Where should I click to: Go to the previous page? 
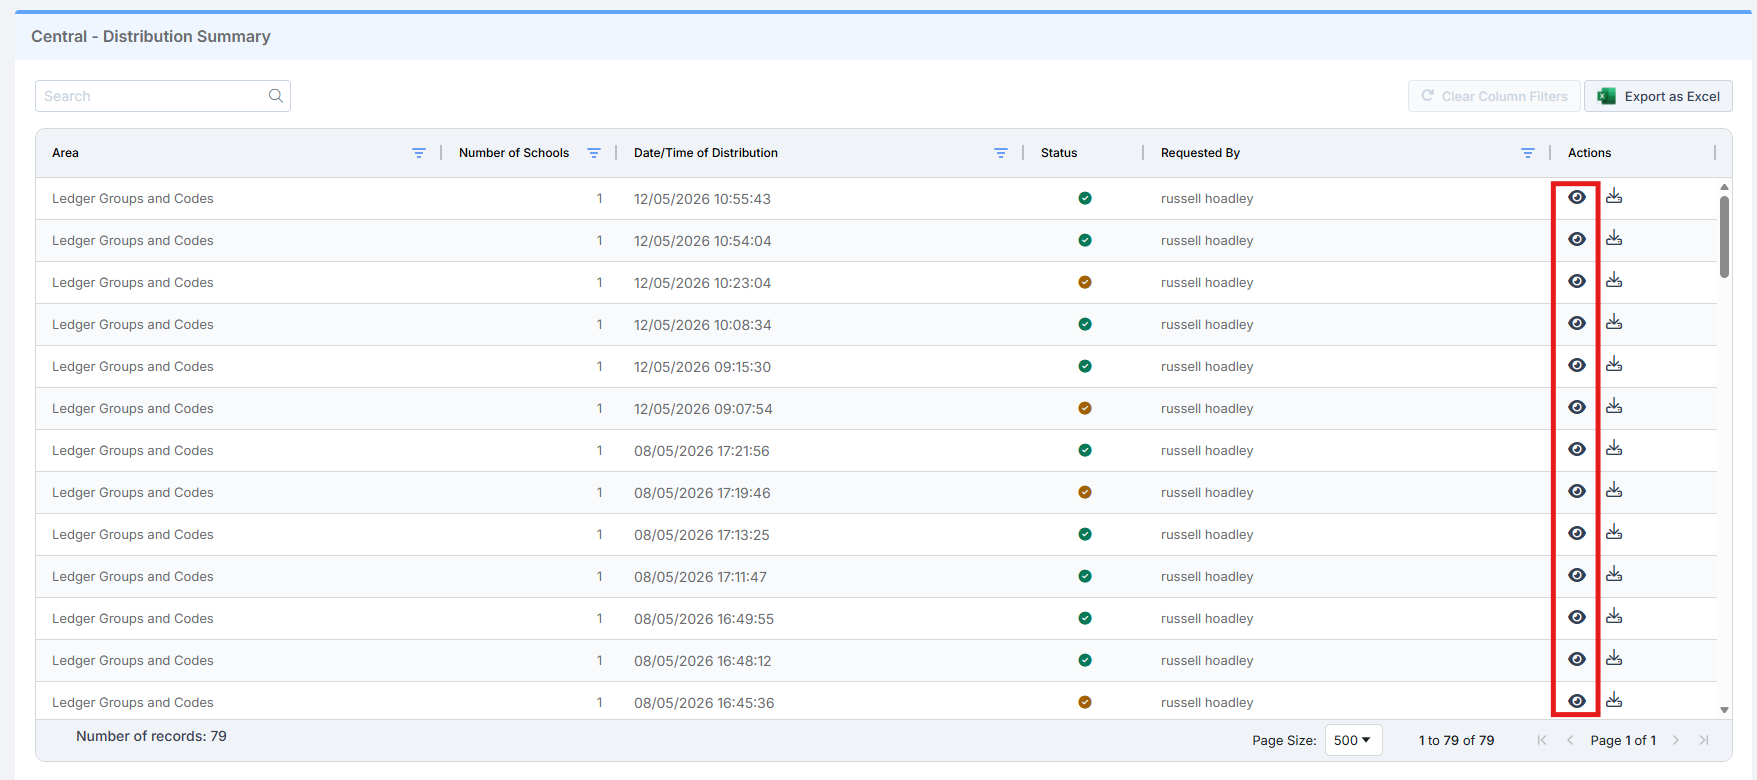(x=1570, y=740)
